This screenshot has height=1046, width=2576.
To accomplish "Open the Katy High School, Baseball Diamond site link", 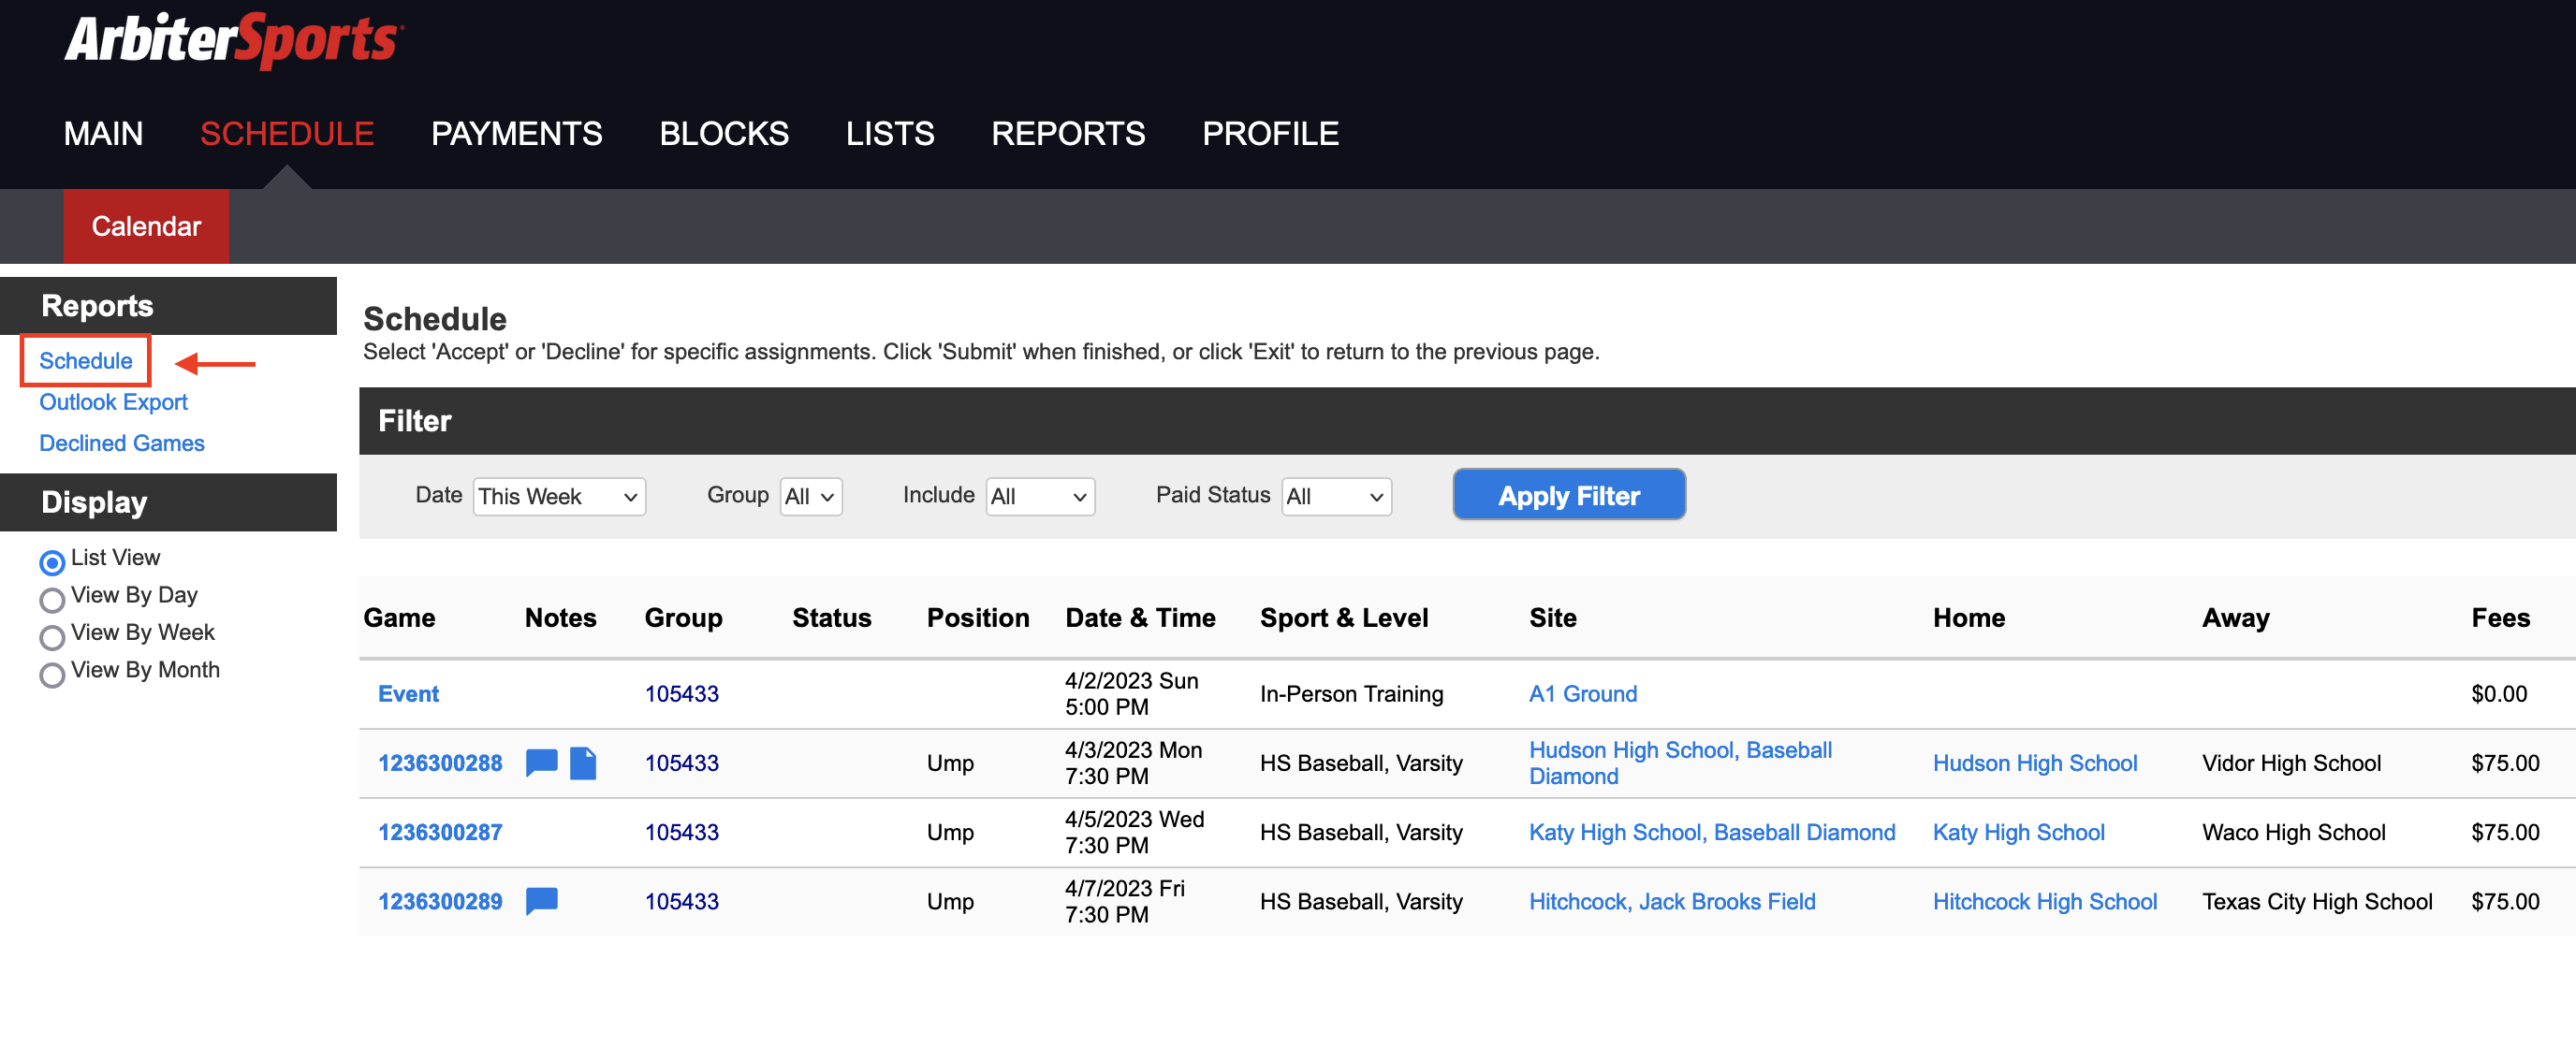I will click(1712, 831).
